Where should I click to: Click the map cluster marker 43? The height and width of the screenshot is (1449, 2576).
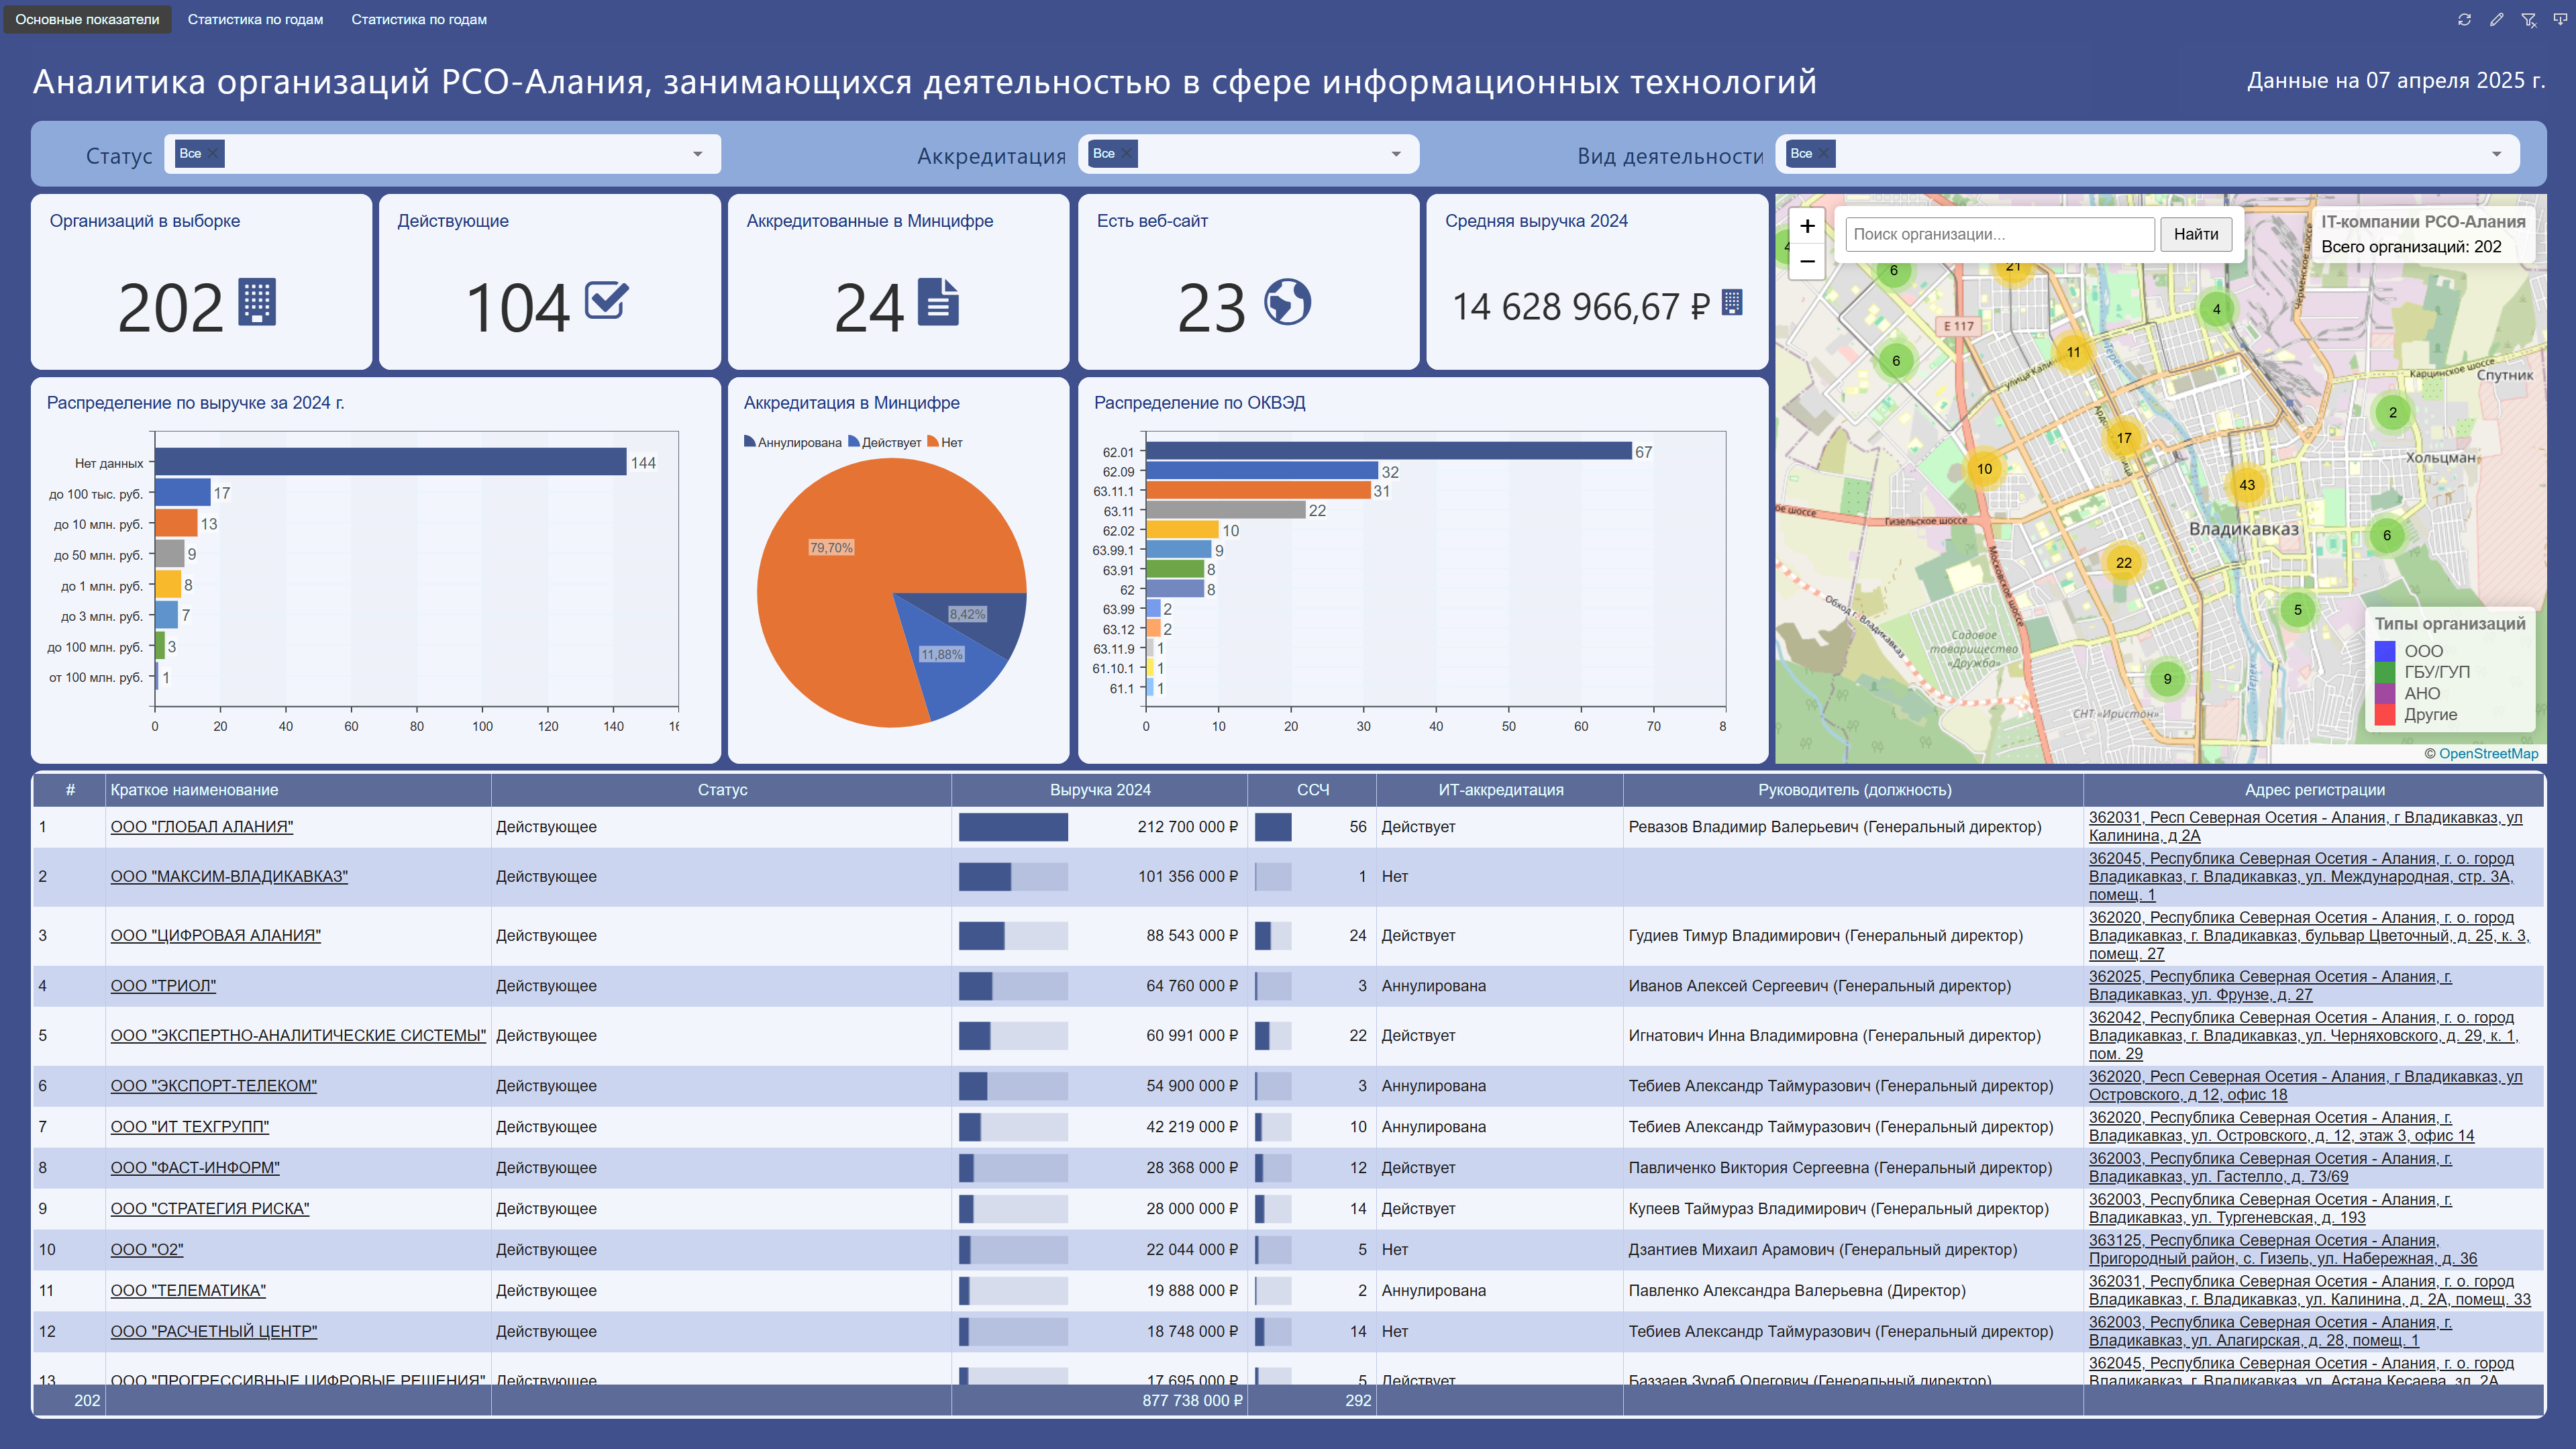tap(2246, 485)
